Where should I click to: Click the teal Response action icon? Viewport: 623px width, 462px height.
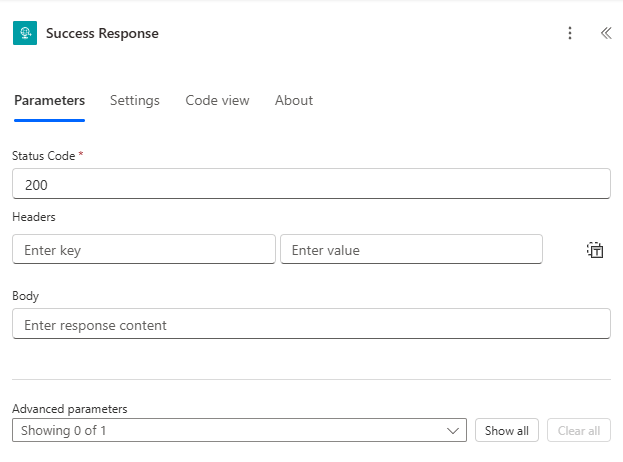point(24,33)
